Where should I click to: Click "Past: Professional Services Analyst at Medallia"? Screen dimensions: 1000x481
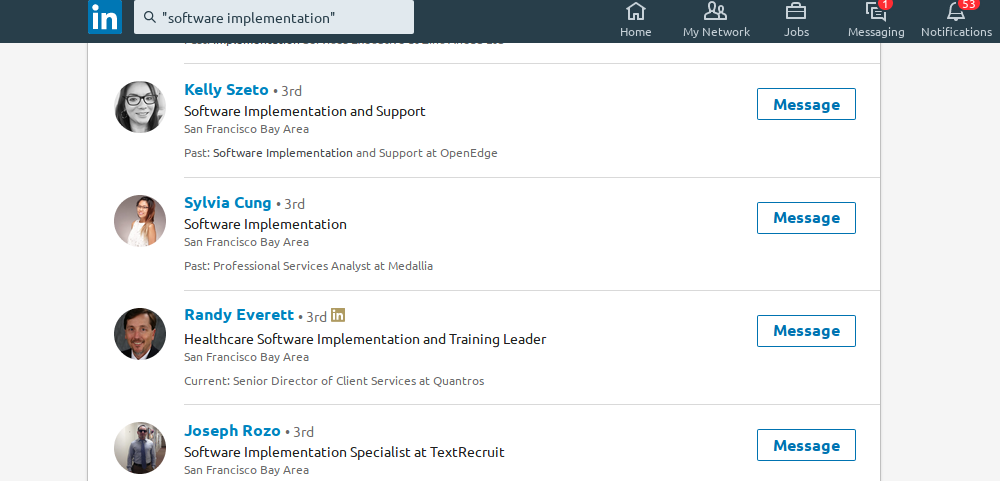(309, 266)
